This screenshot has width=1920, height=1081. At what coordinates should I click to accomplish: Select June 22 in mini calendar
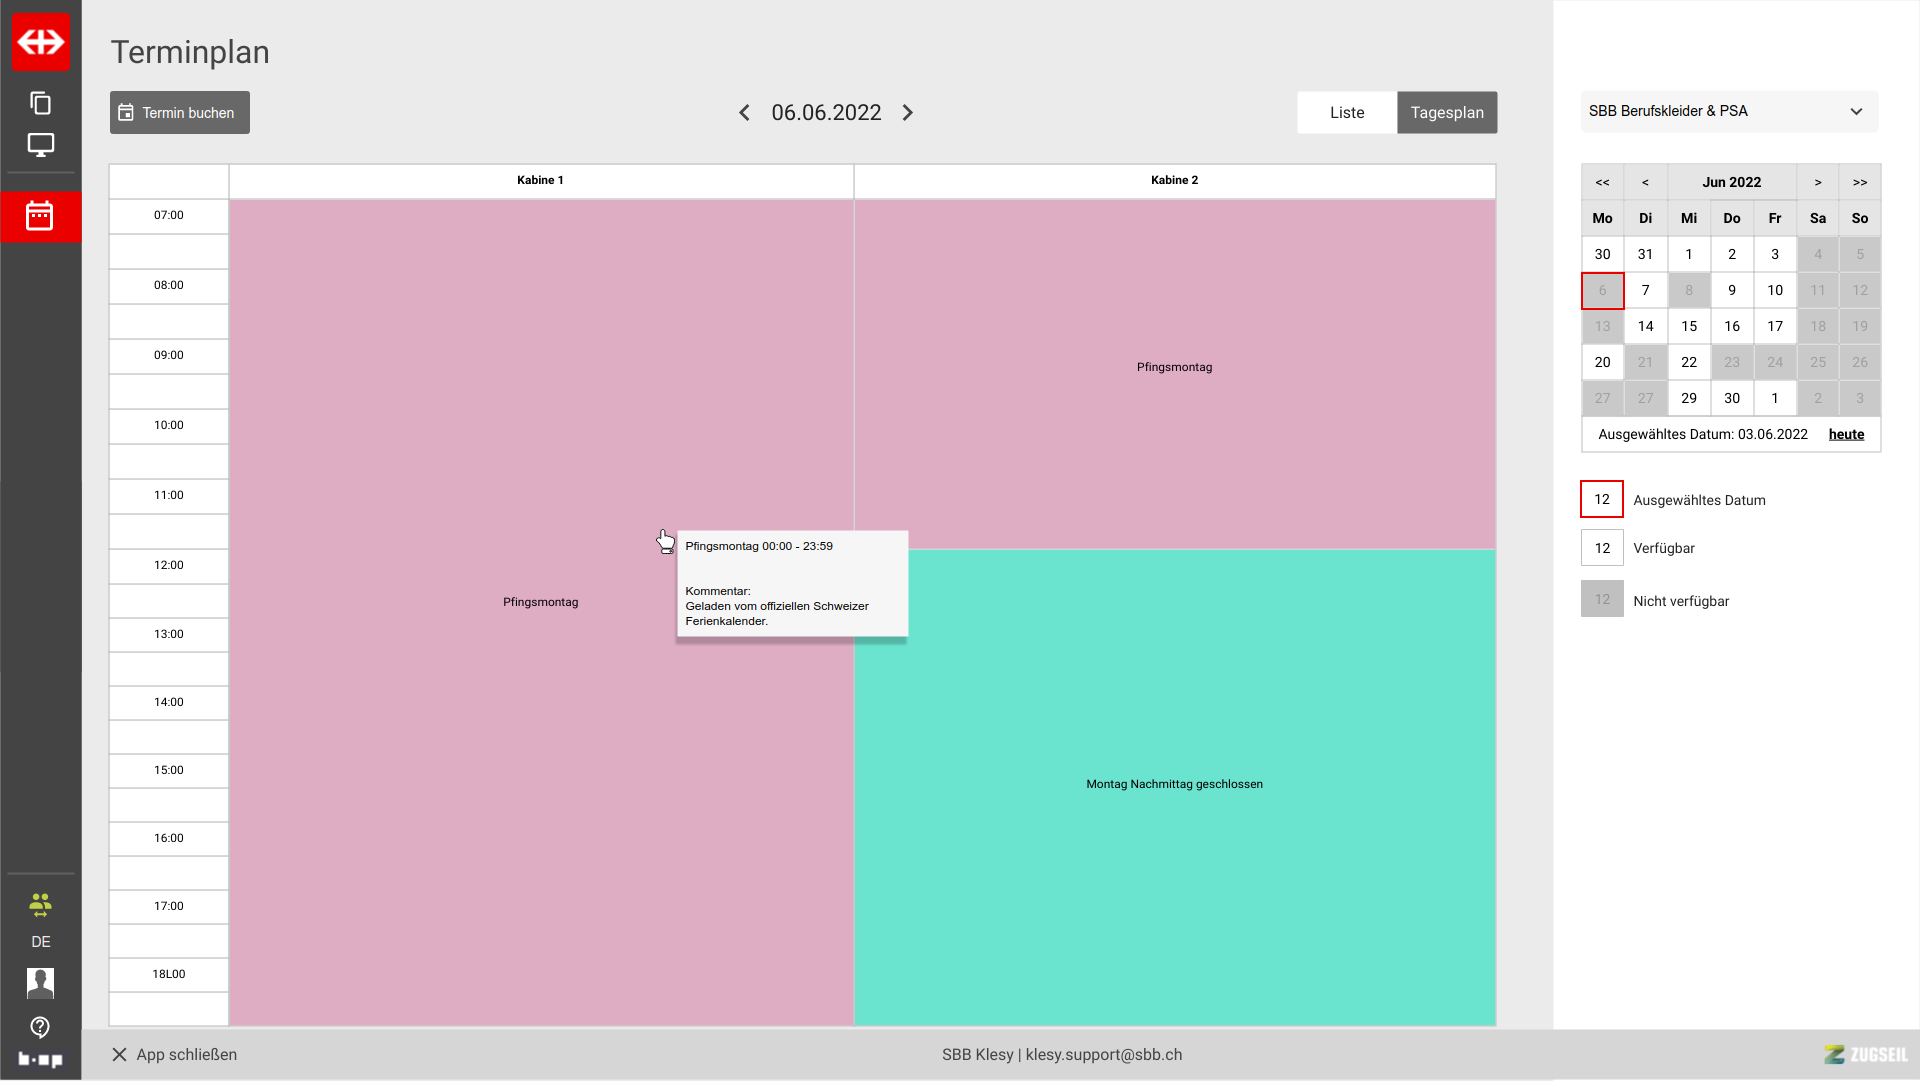pyautogui.click(x=1688, y=362)
